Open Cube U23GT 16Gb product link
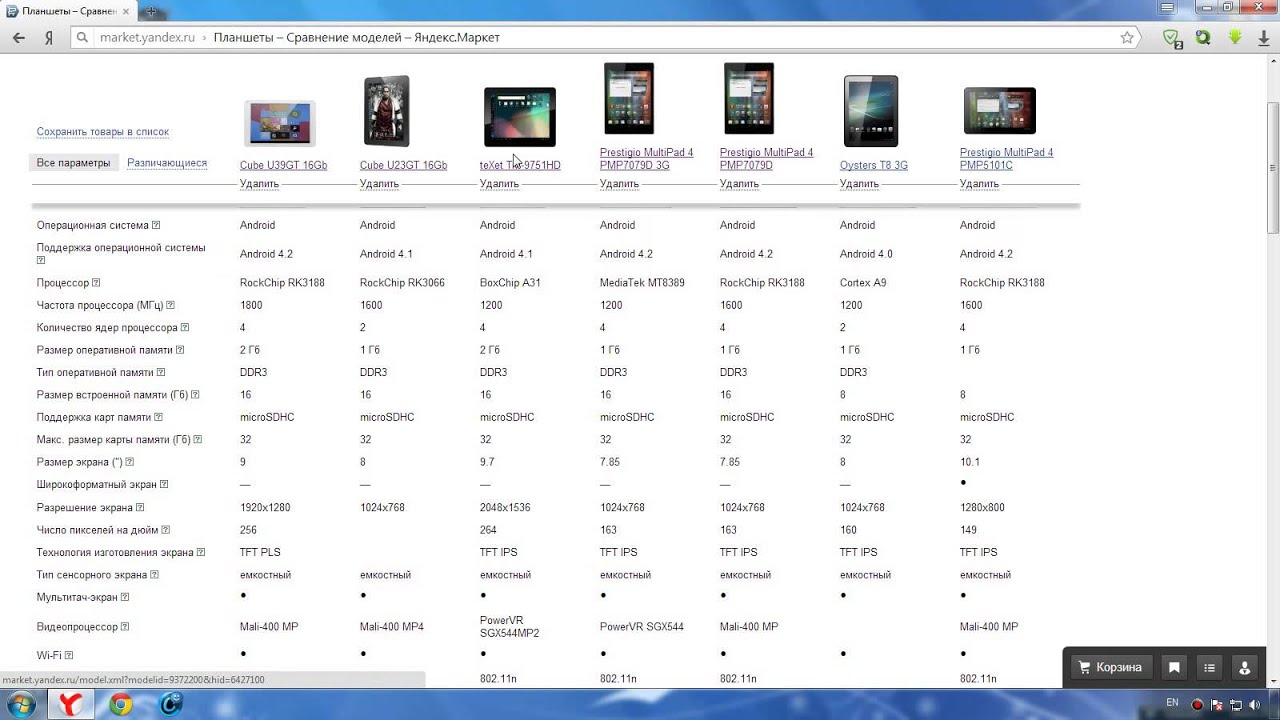This screenshot has height=720, width=1280. coord(403,166)
